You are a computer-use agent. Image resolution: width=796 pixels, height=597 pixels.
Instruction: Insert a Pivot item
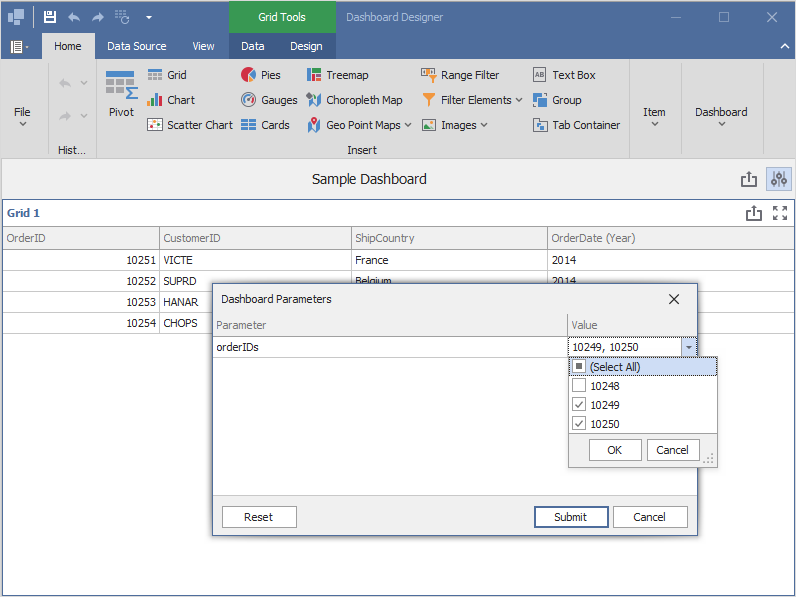(x=121, y=94)
